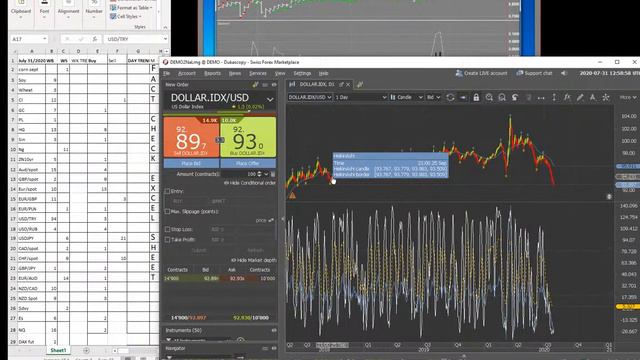Click the Instruments panel eye icon

click(274, 330)
